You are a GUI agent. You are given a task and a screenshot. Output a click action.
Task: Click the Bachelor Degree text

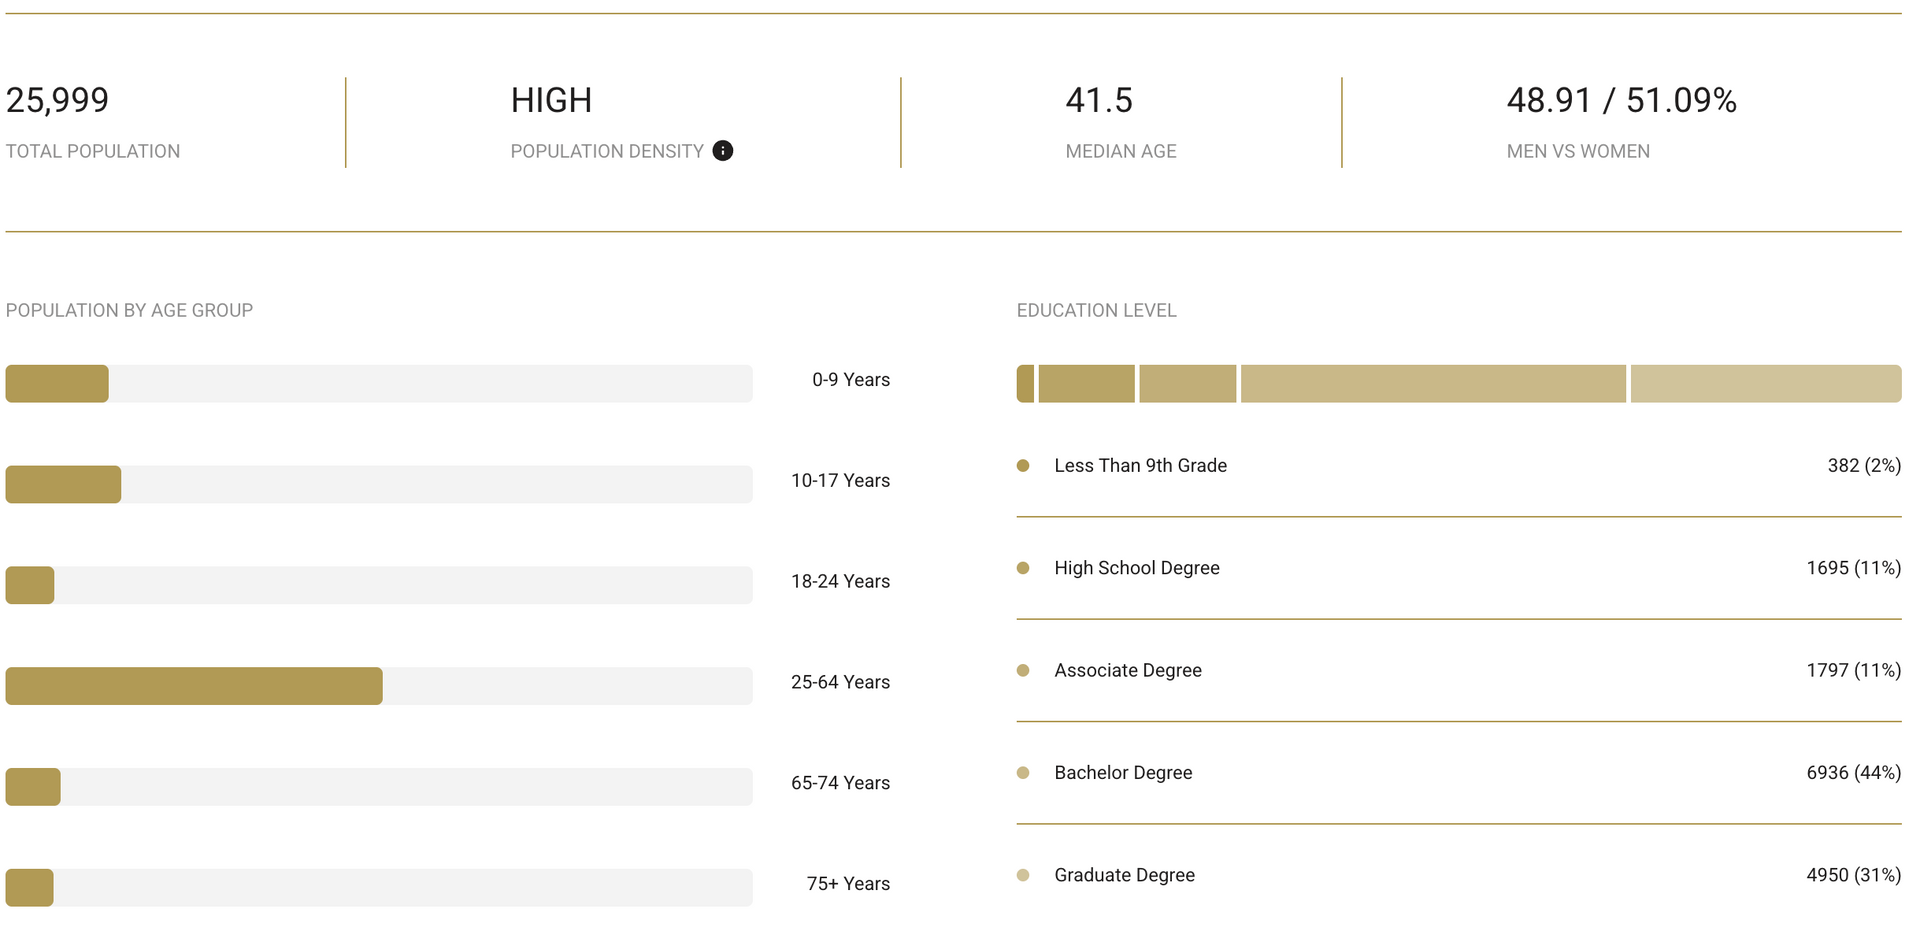(x=1123, y=773)
